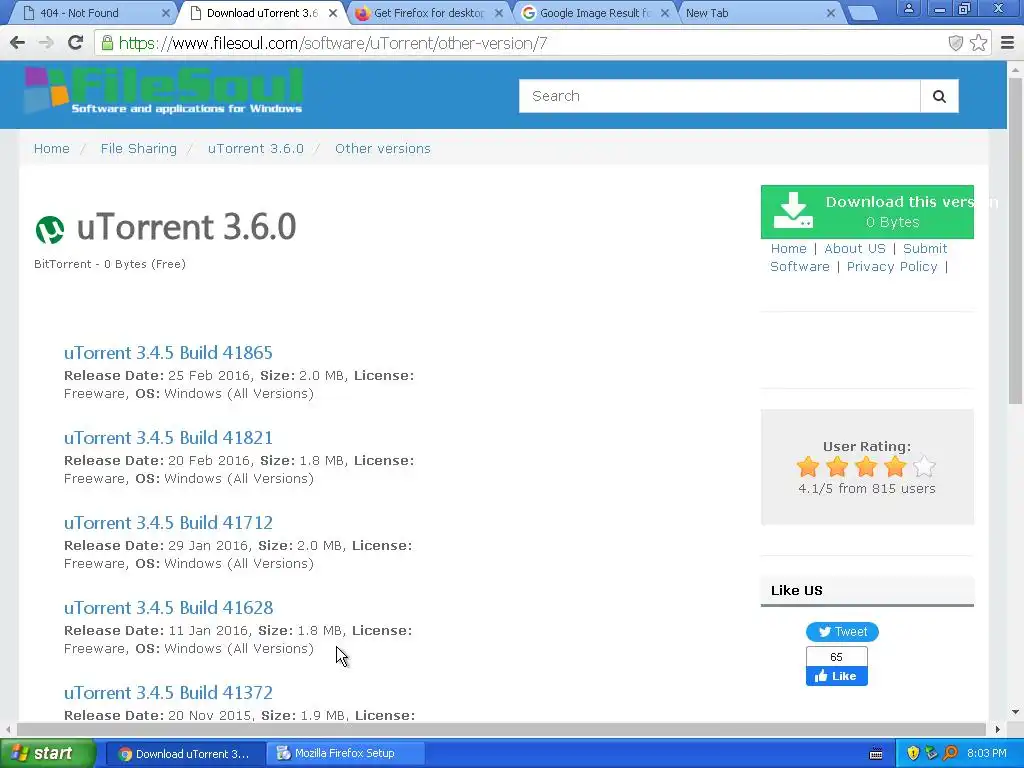Switch to Mozilla Firefox Setup taskbar window
The height and width of the screenshot is (768, 1024).
(x=345, y=754)
